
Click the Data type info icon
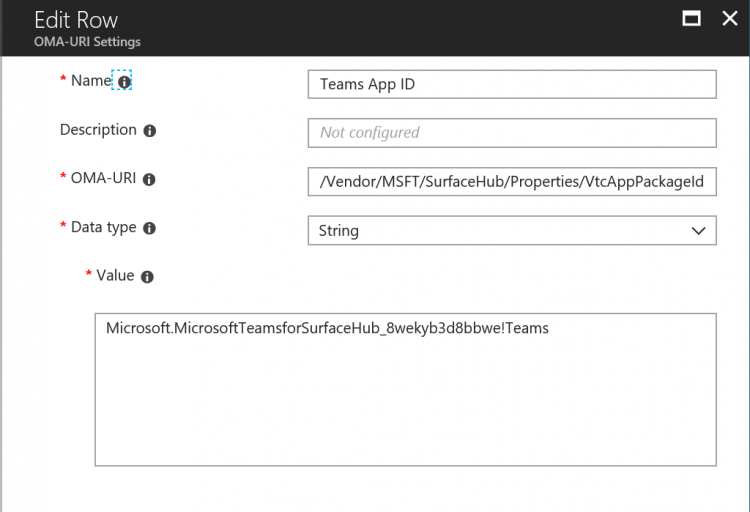(x=150, y=228)
